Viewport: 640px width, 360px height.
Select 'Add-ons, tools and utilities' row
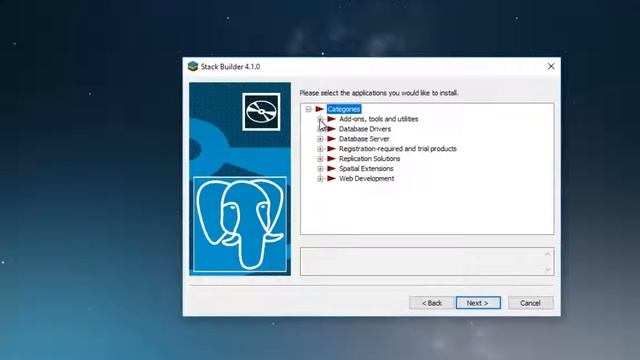click(378, 119)
